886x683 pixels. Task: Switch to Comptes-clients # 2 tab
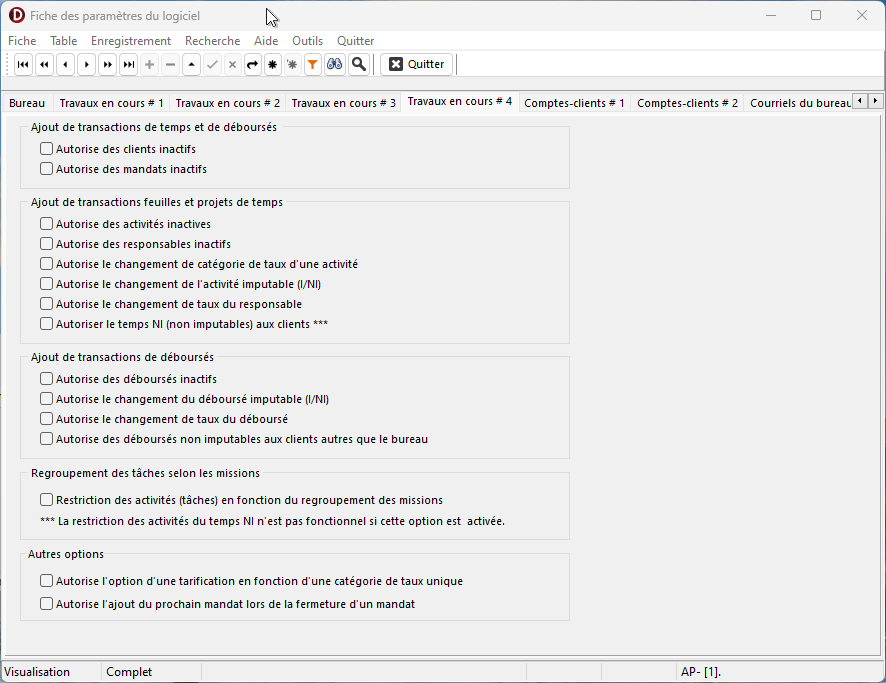point(688,103)
